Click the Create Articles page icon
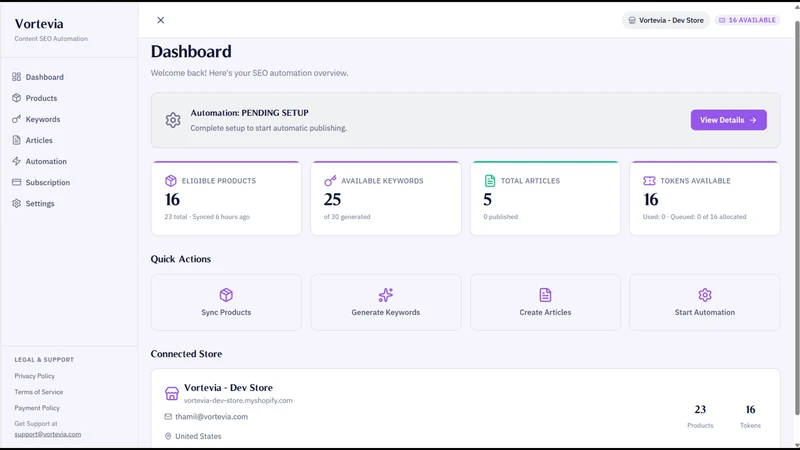This screenshot has height=450, width=800. tap(545, 295)
